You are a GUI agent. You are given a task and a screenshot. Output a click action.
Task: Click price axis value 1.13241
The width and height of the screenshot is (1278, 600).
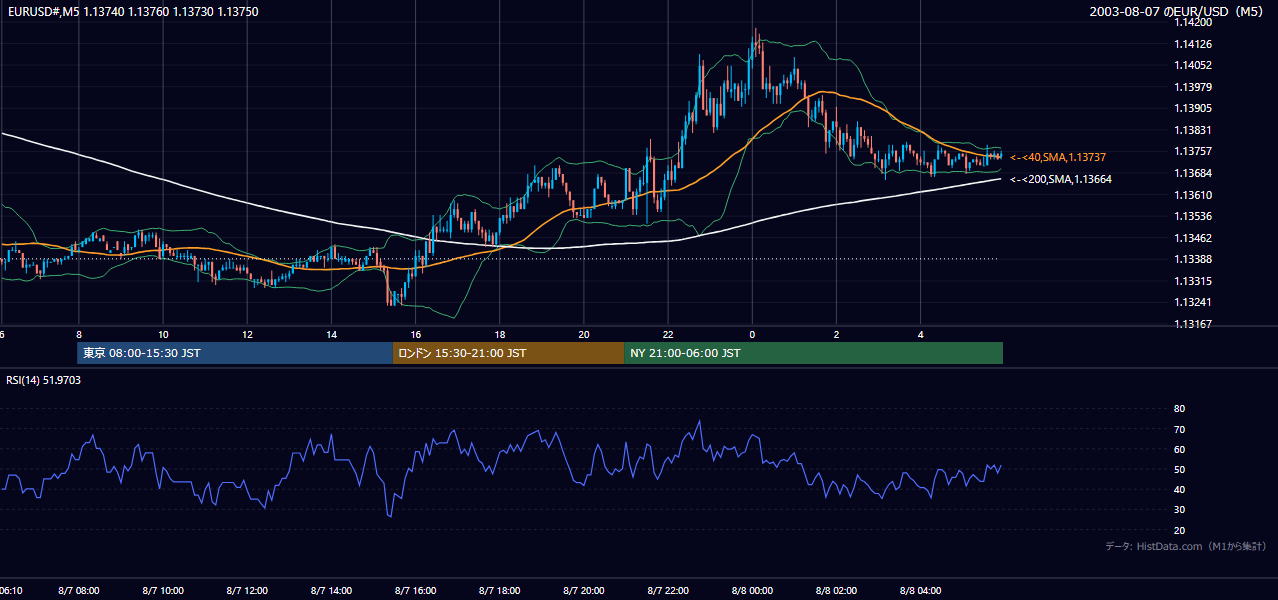tap(1194, 302)
